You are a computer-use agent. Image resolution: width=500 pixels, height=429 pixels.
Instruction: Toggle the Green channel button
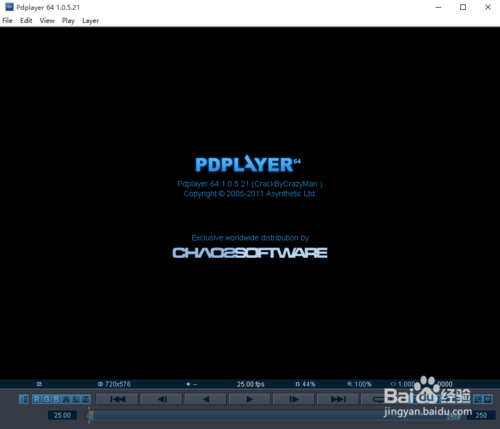coord(47,399)
